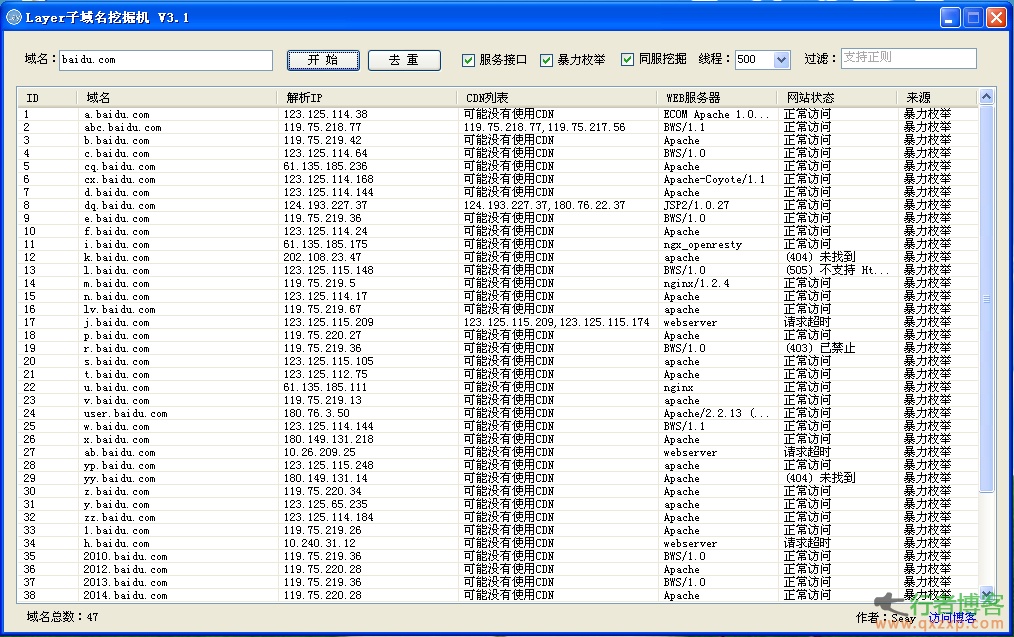Screen dimensions: 1014x637
Task: Click Apache-Coyote/1.1 server cell
Action: tap(714, 179)
